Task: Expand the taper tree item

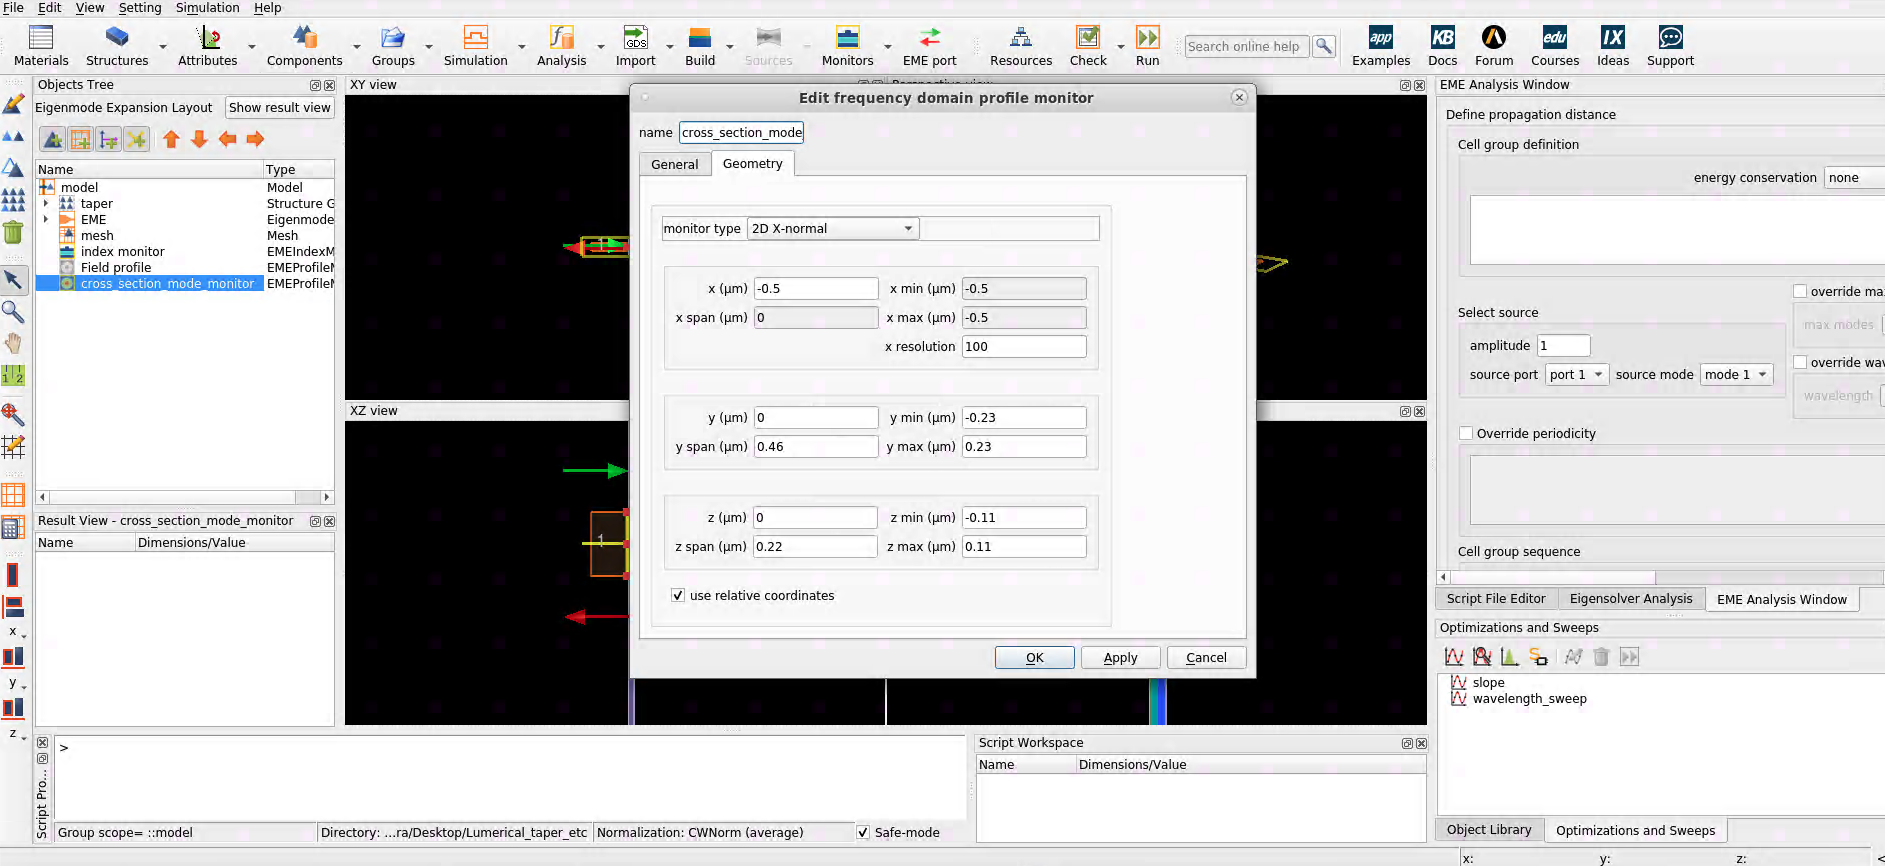Action: (46, 203)
